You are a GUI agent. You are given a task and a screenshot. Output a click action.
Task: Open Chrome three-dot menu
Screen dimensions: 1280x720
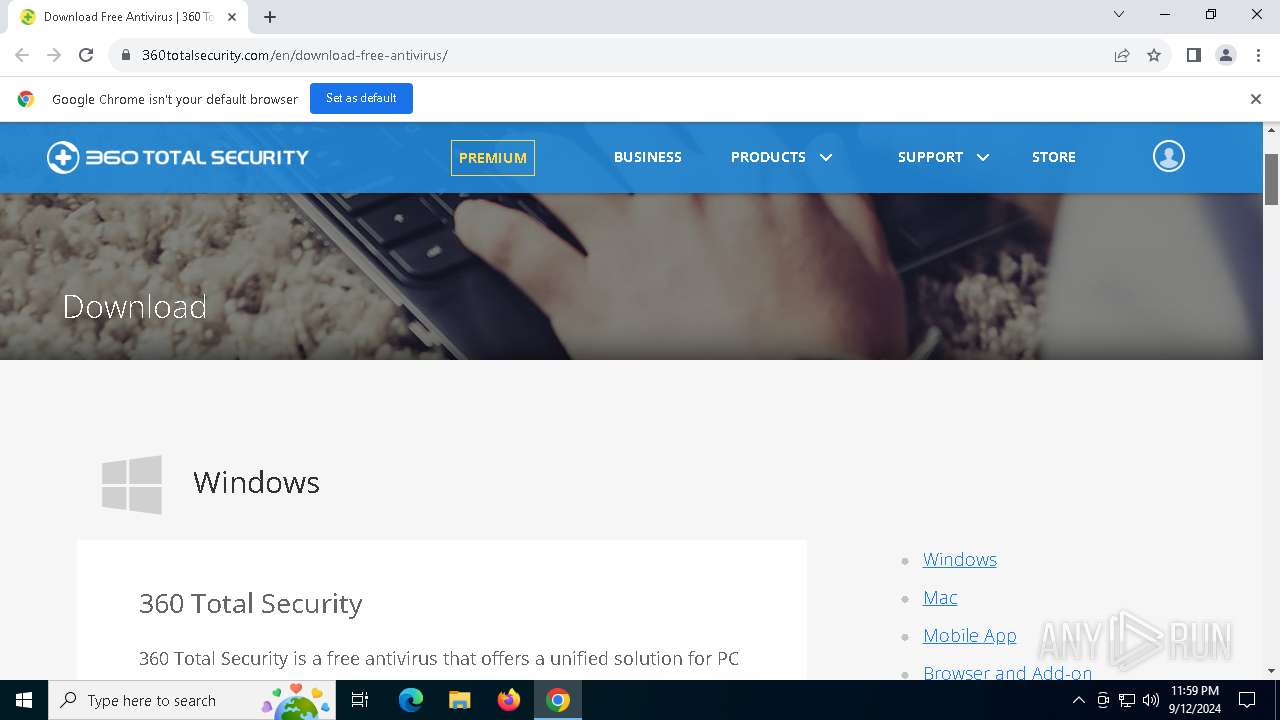point(1257,55)
